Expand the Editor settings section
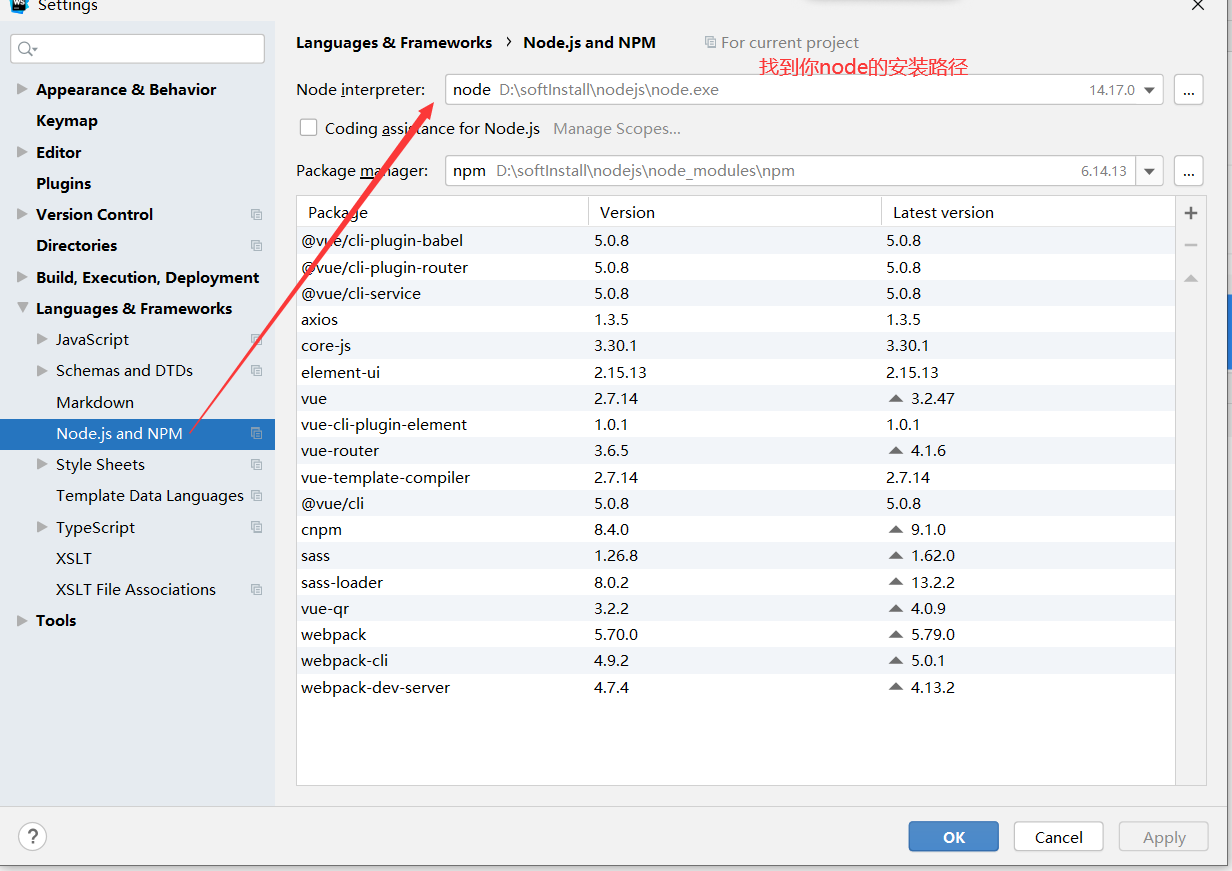1232x871 pixels. tap(22, 152)
